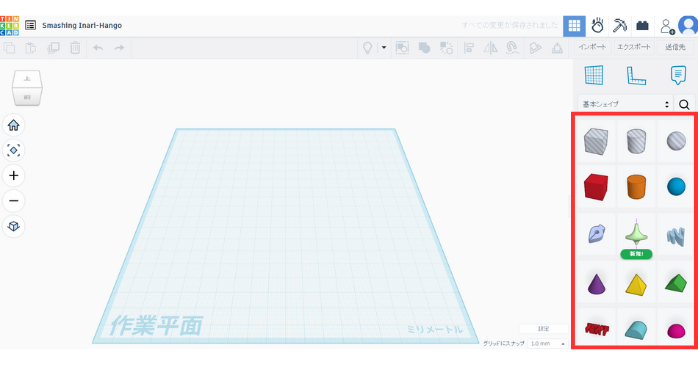Open the design list menu icon
This screenshot has height=365, width=698.
(30, 25)
